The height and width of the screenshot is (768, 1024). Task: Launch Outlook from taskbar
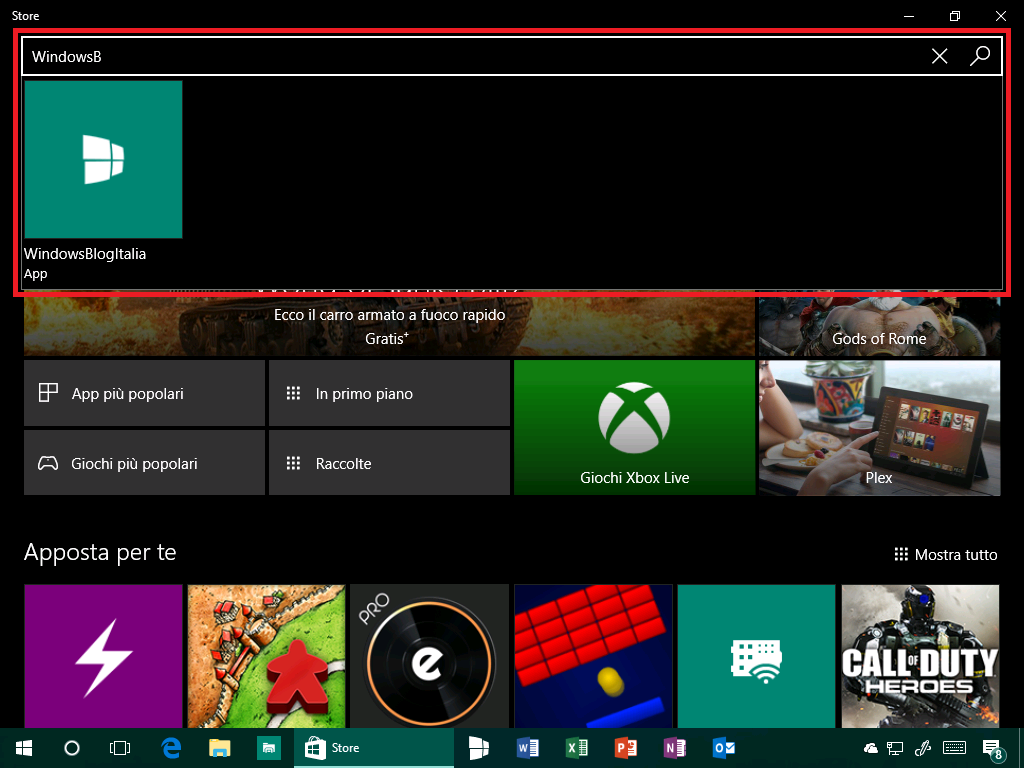click(x=724, y=748)
